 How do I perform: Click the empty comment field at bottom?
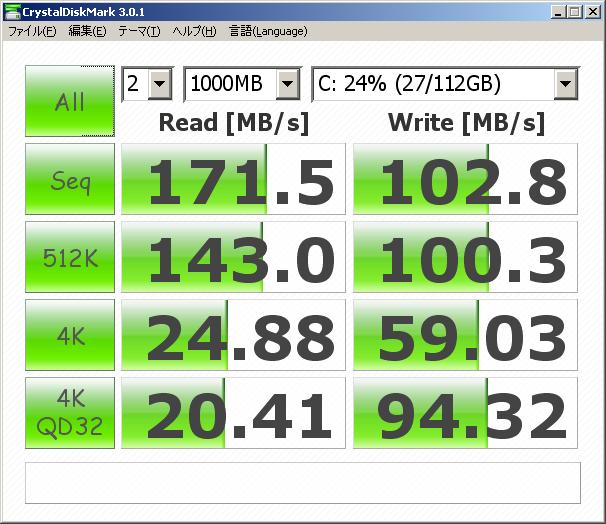[303, 483]
